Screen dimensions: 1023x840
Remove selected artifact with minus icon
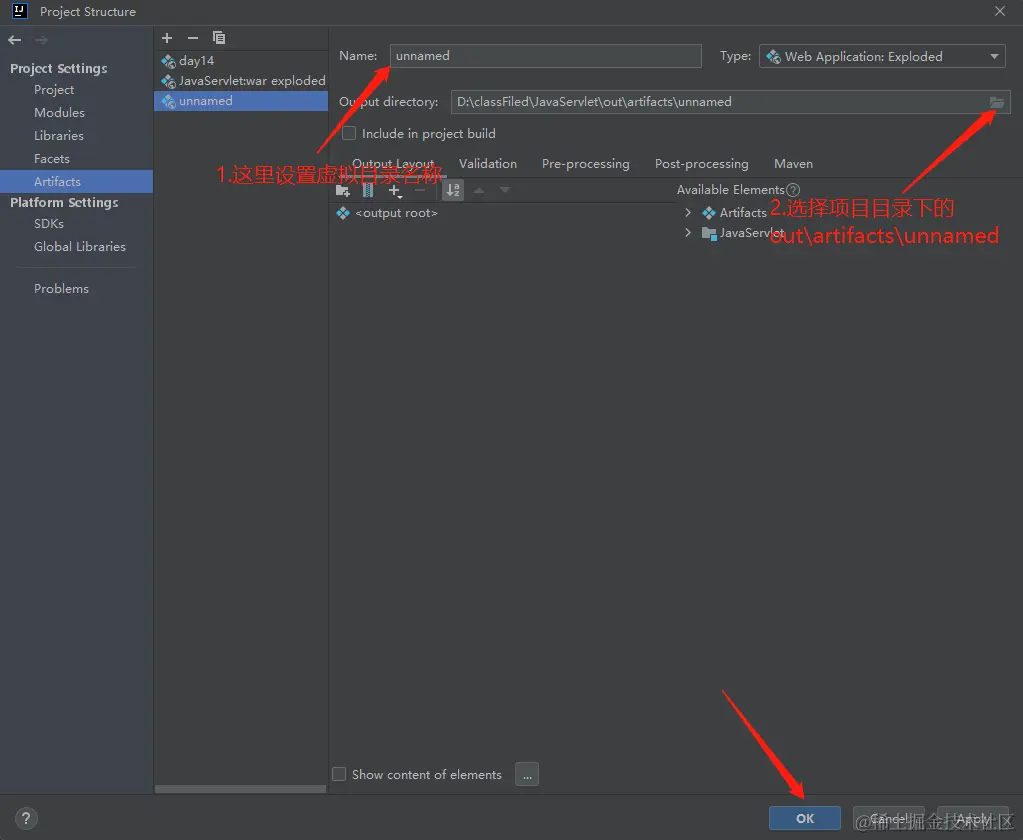tap(192, 38)
